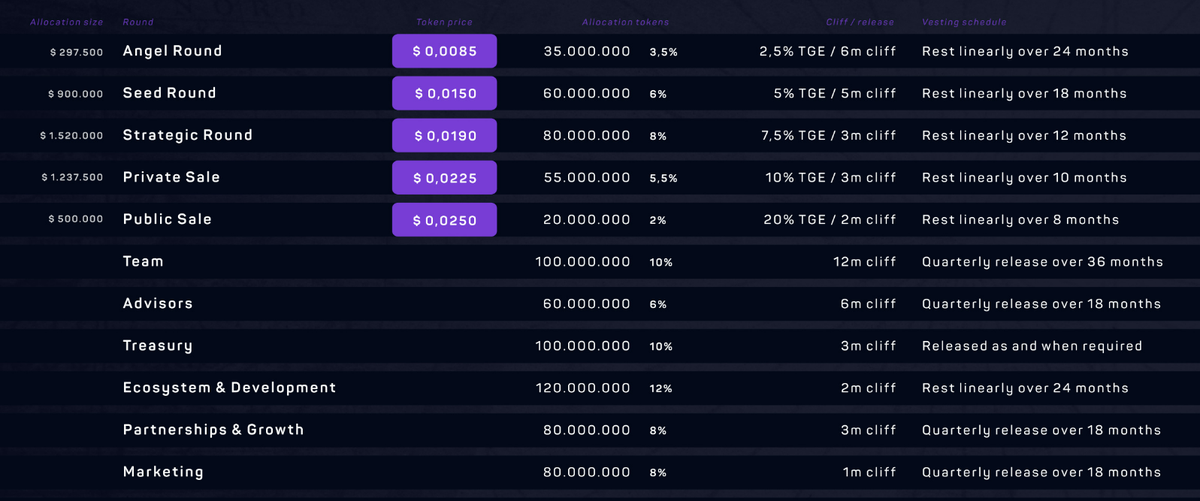Viewport: 1200px width, 501px height.
Task: Select the Vesting schedule column header
Action: click(x=964, y=22)
